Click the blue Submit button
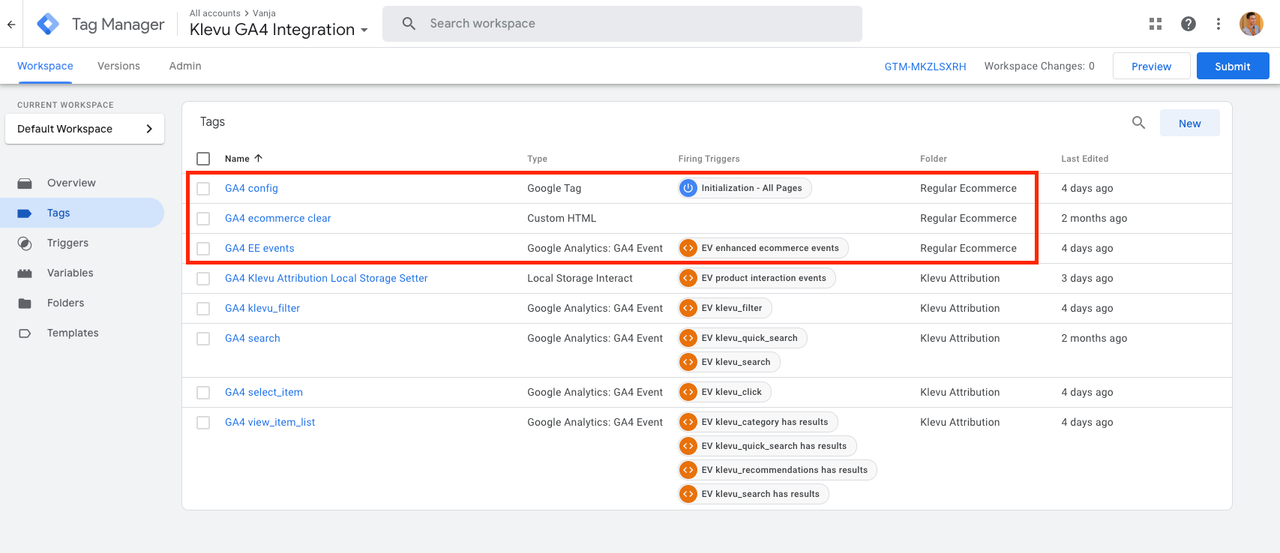 [x=1233, y=66]
